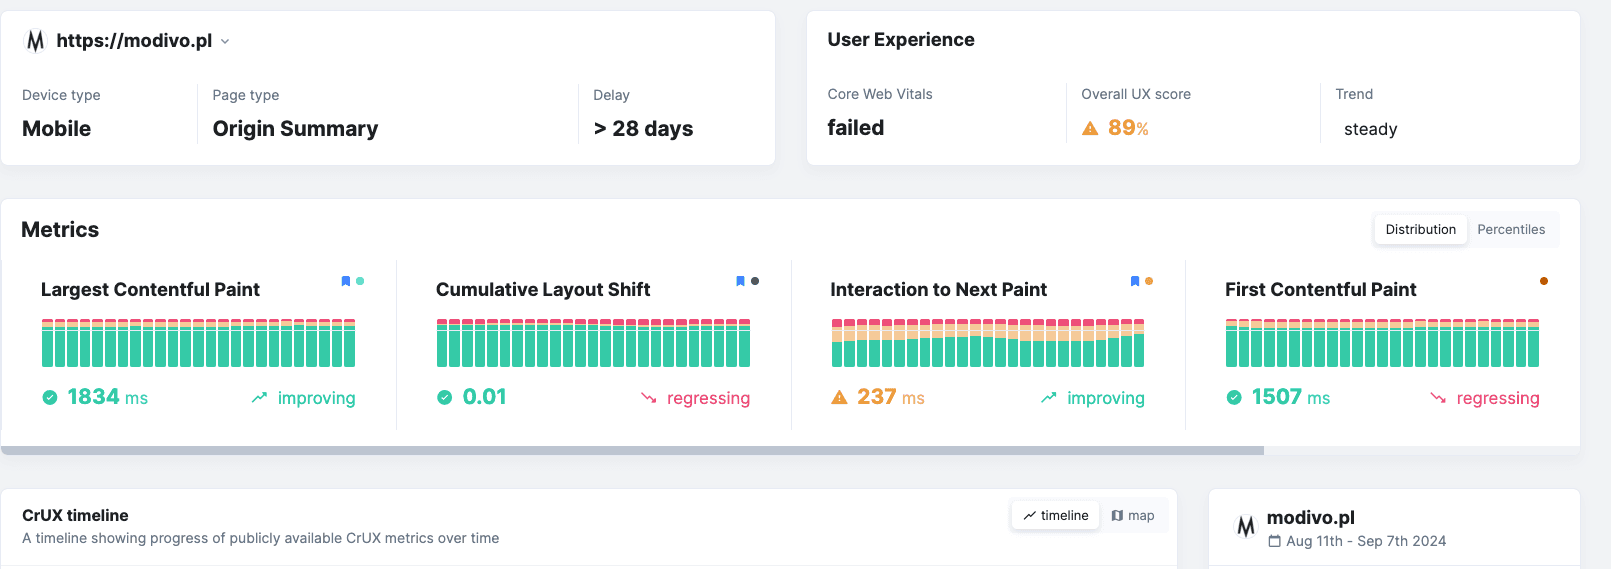Click the green checkmark next to 0.01 CLS

coord(445,398)
